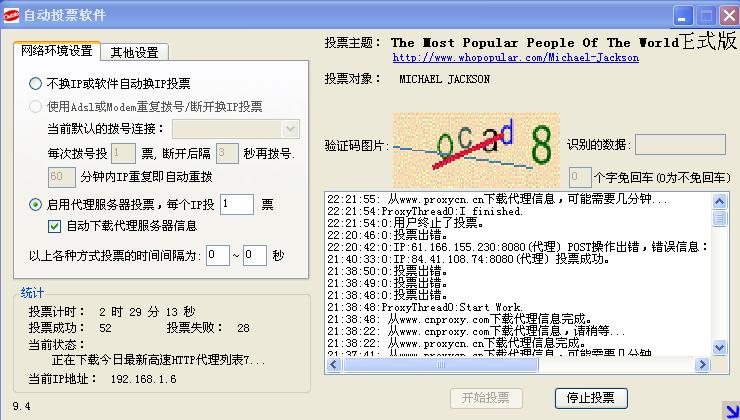740x420 pixels.
Task: Click status text 正在下载今日最新高速HTTP代理列表7...
Action: coord(159,361)
